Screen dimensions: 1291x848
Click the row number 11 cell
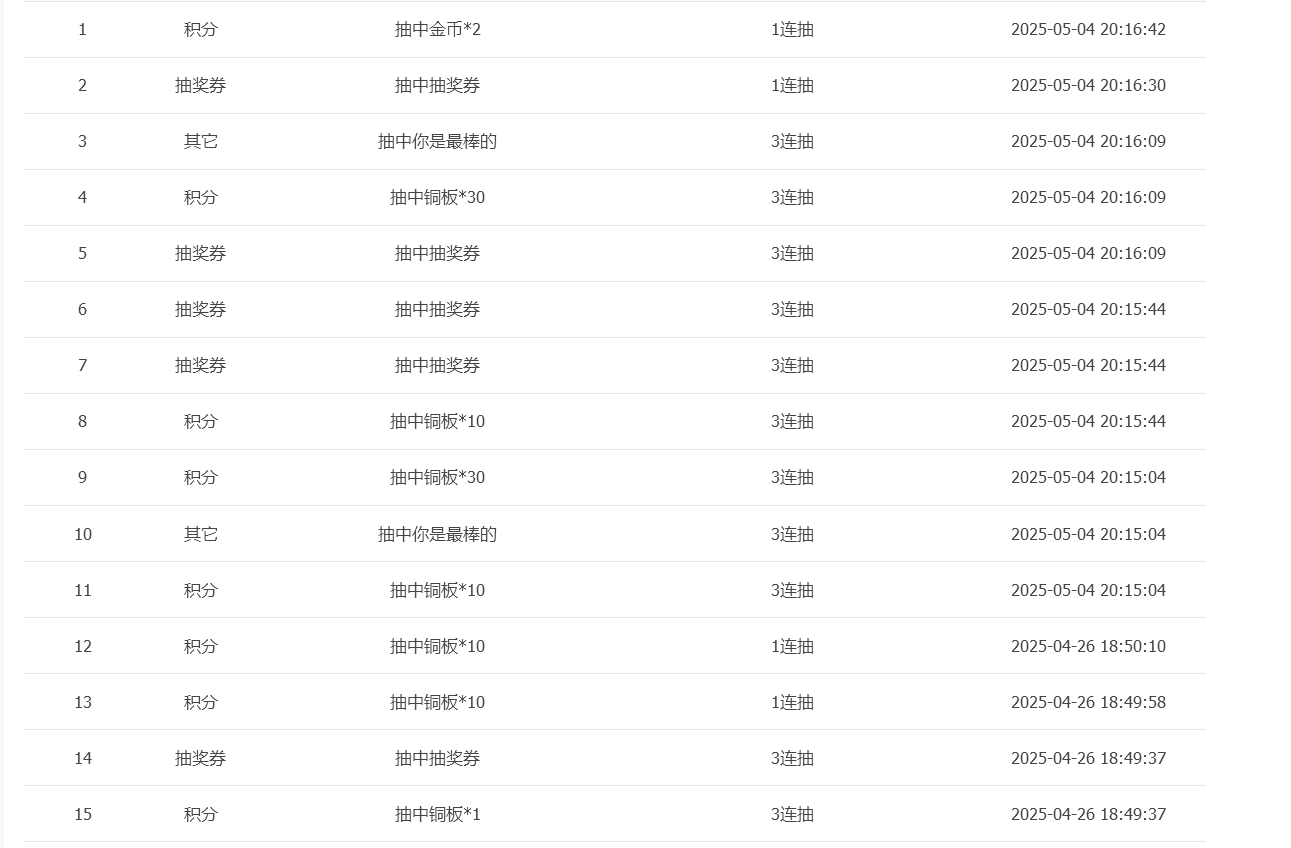[x=82, y=591]
